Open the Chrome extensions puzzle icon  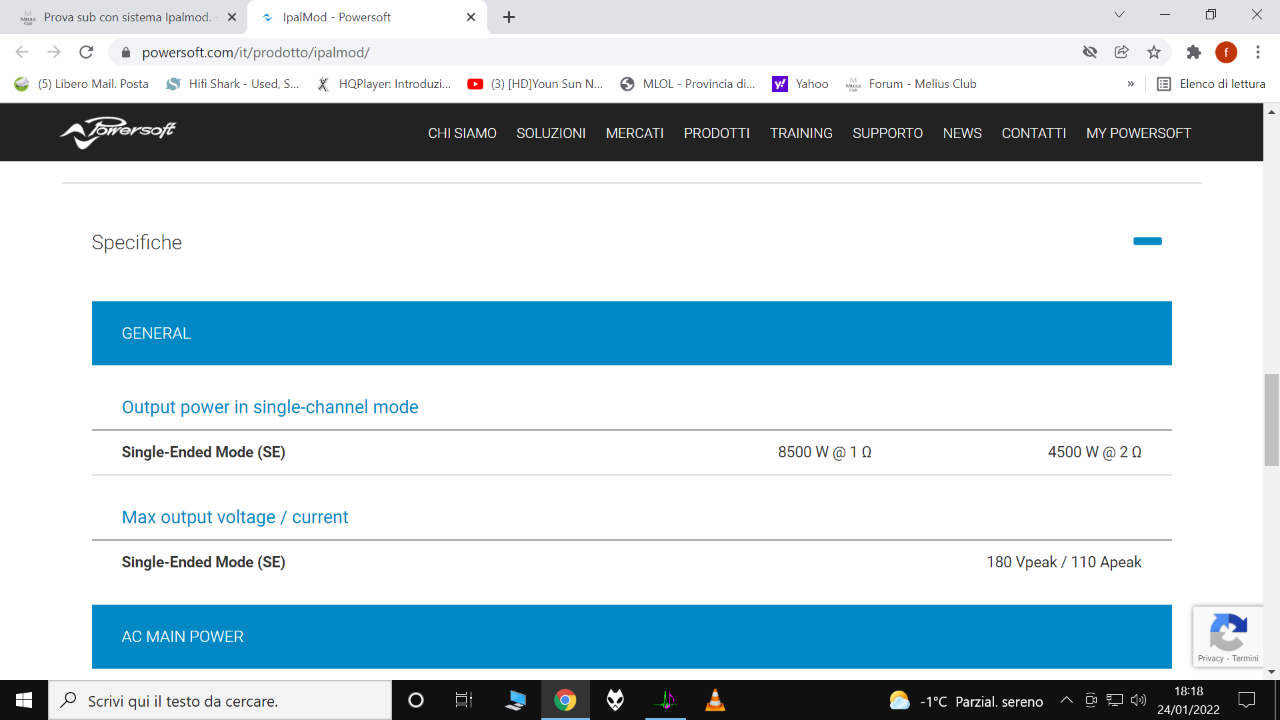[1193, 52]
